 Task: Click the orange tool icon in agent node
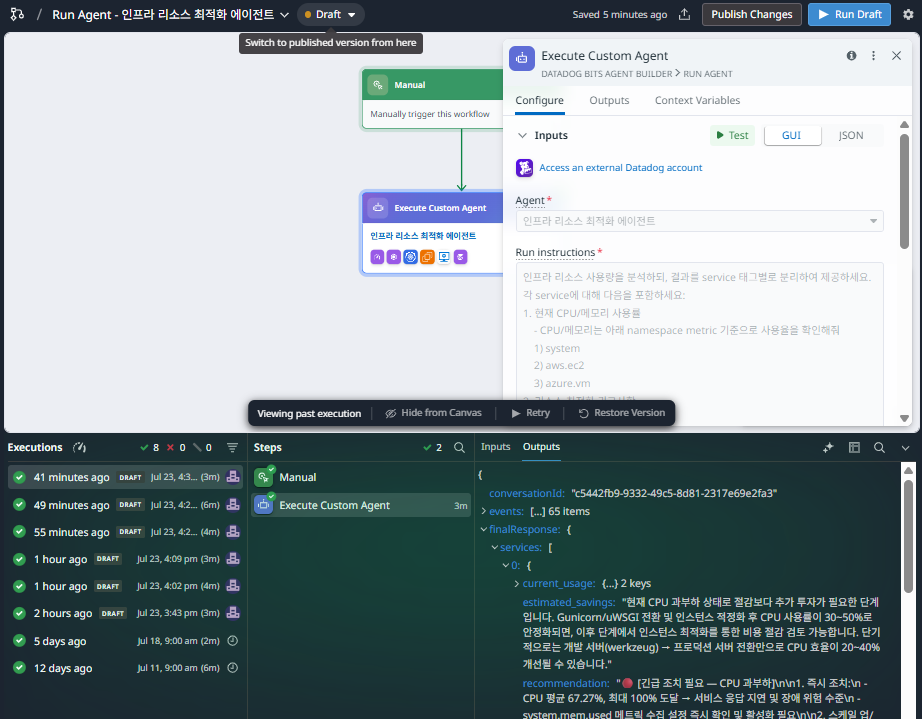click(427, 257)
